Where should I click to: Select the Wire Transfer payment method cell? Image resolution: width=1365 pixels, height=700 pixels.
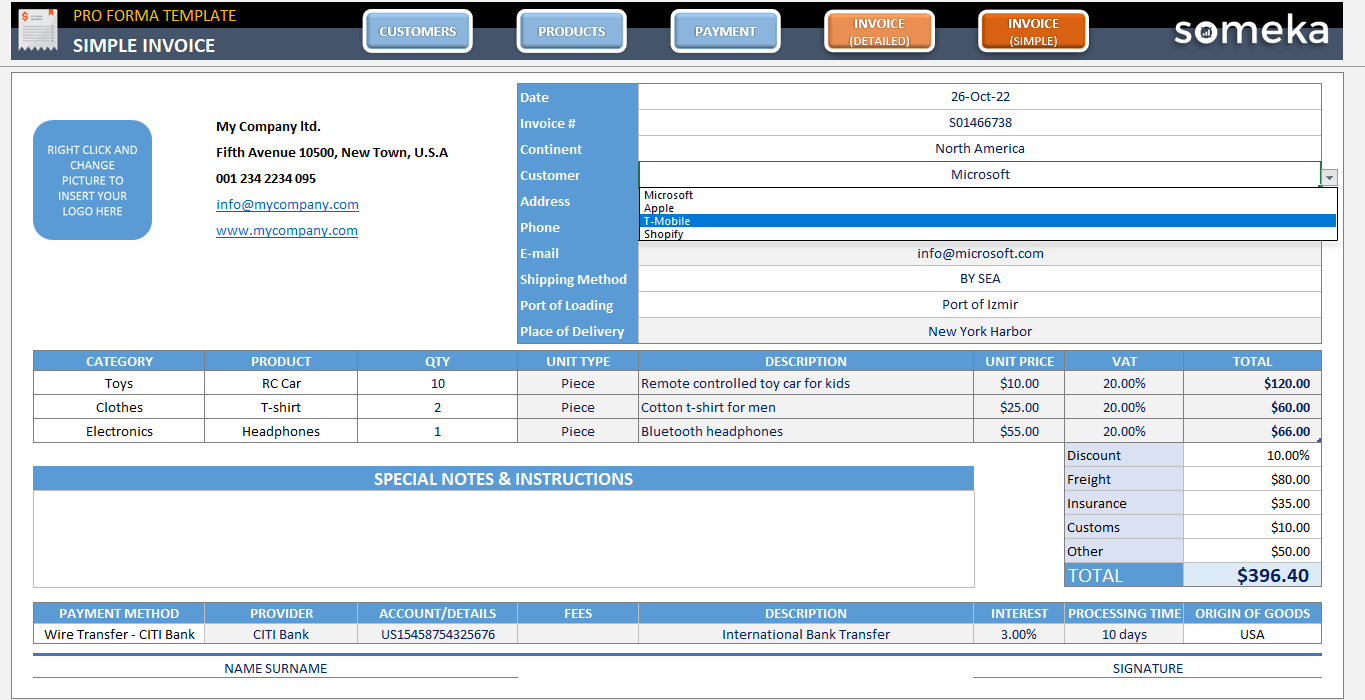coord(119,634)
